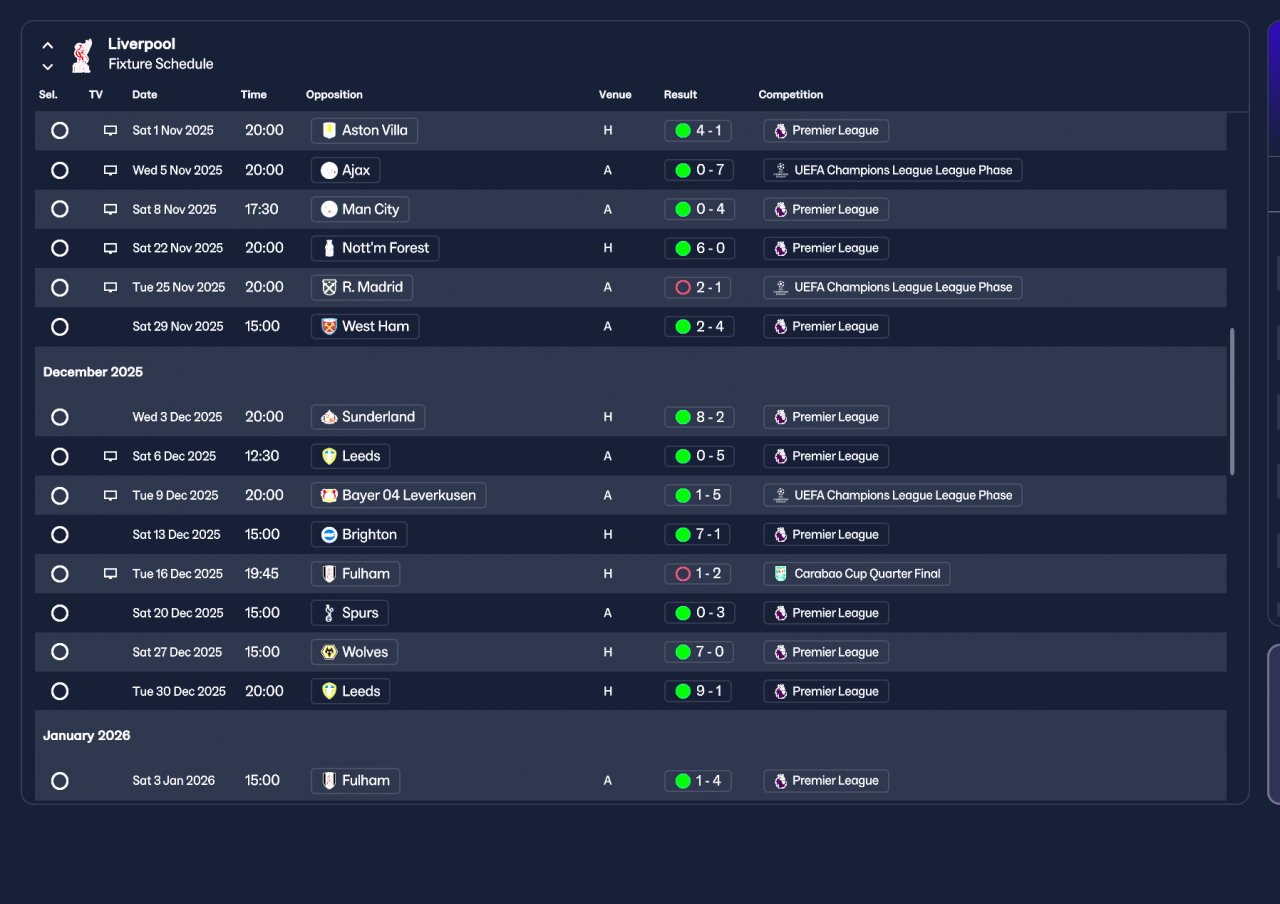Screen dimensions: 1280x904
Task: Click the 'January 2026' month heading
Action: [87, 736]
